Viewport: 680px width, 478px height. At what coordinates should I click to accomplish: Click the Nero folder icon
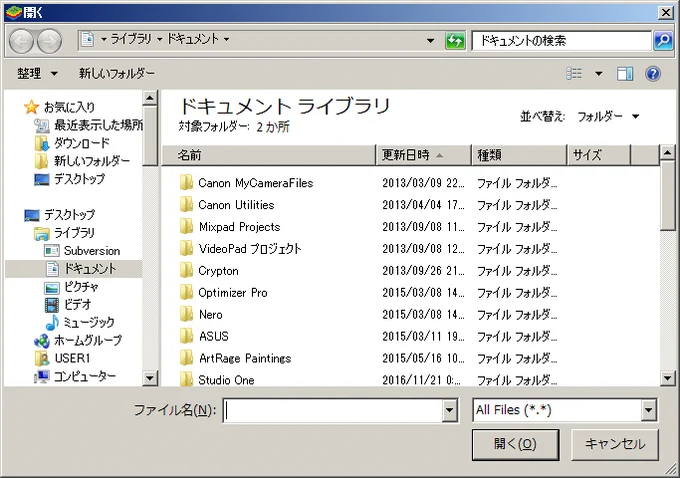tap(186, 314)
